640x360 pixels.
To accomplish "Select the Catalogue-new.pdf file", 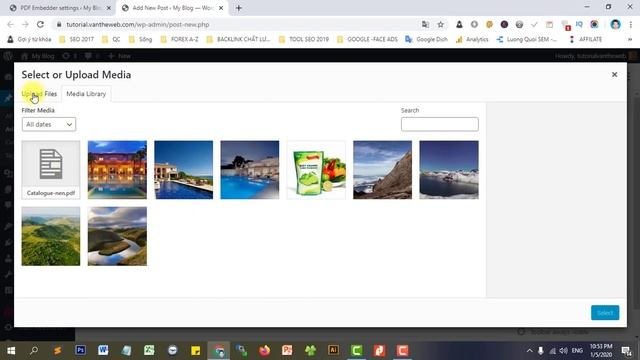I will click(51, 170).
